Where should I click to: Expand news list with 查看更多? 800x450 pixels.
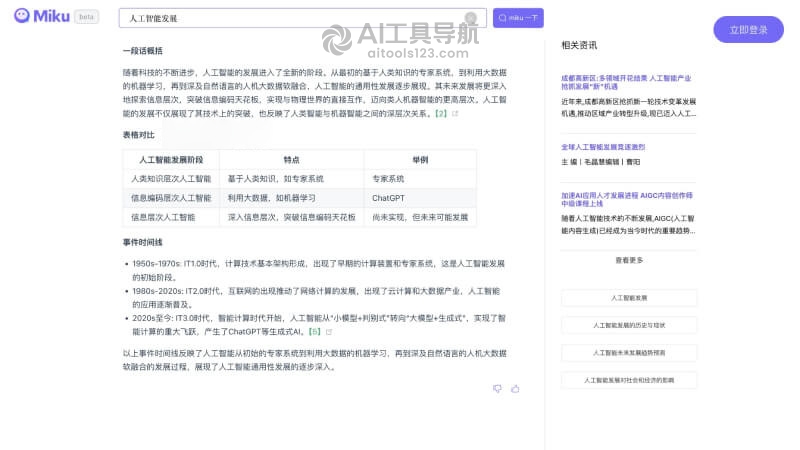(629, 260)
